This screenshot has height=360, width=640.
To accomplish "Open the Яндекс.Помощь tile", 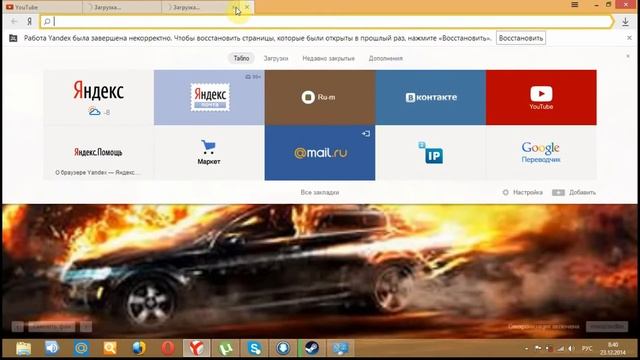I will click(x=98, y=153).
